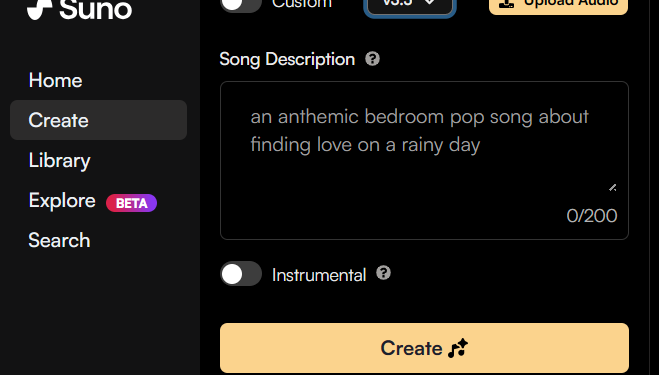Click the help icon beside Song Description

coord(372,59)
